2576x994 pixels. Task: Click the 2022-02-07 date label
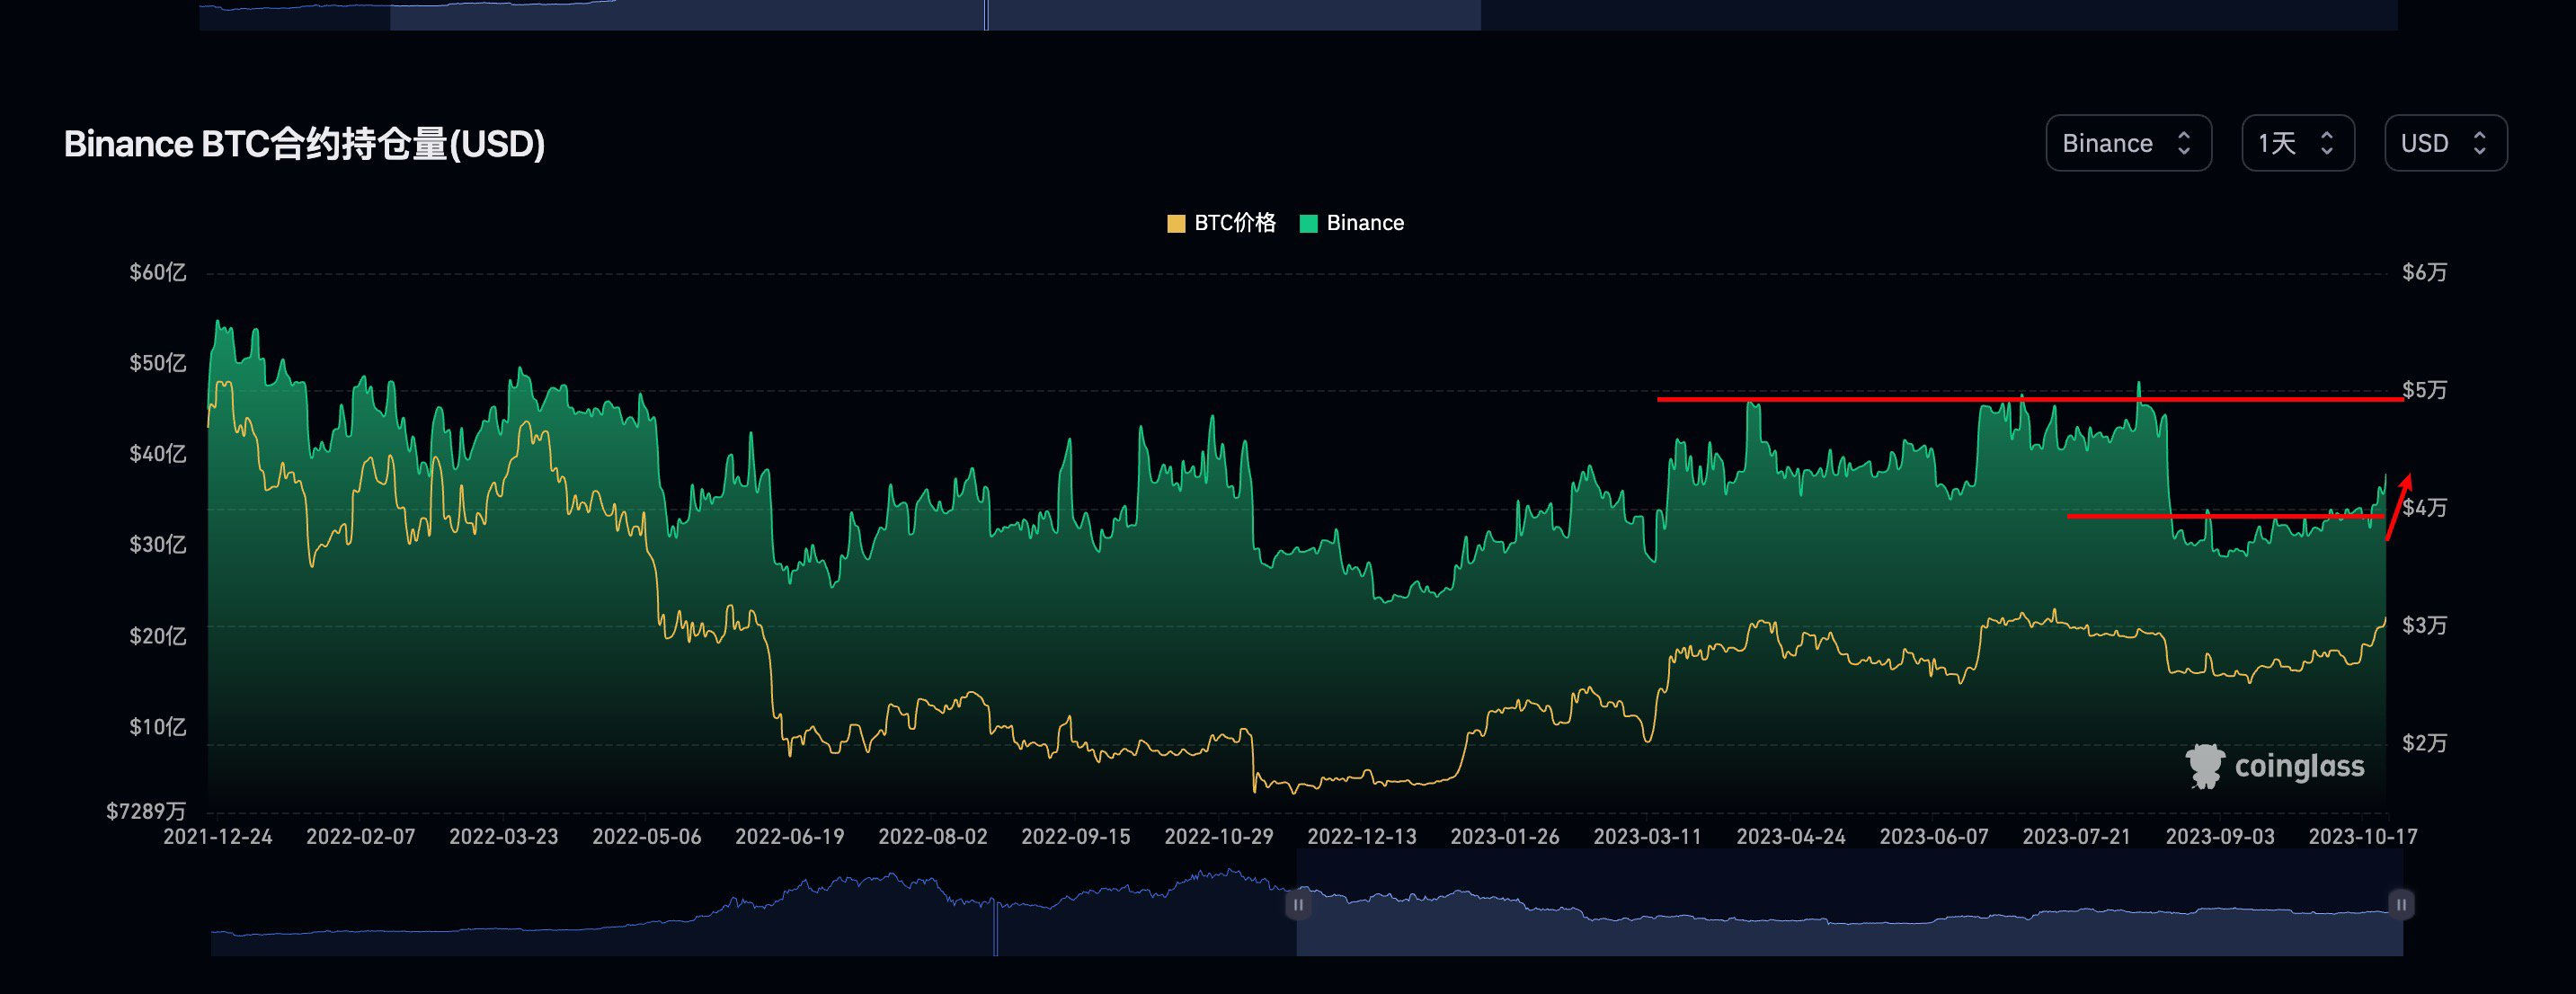click(x=361, y=837)
